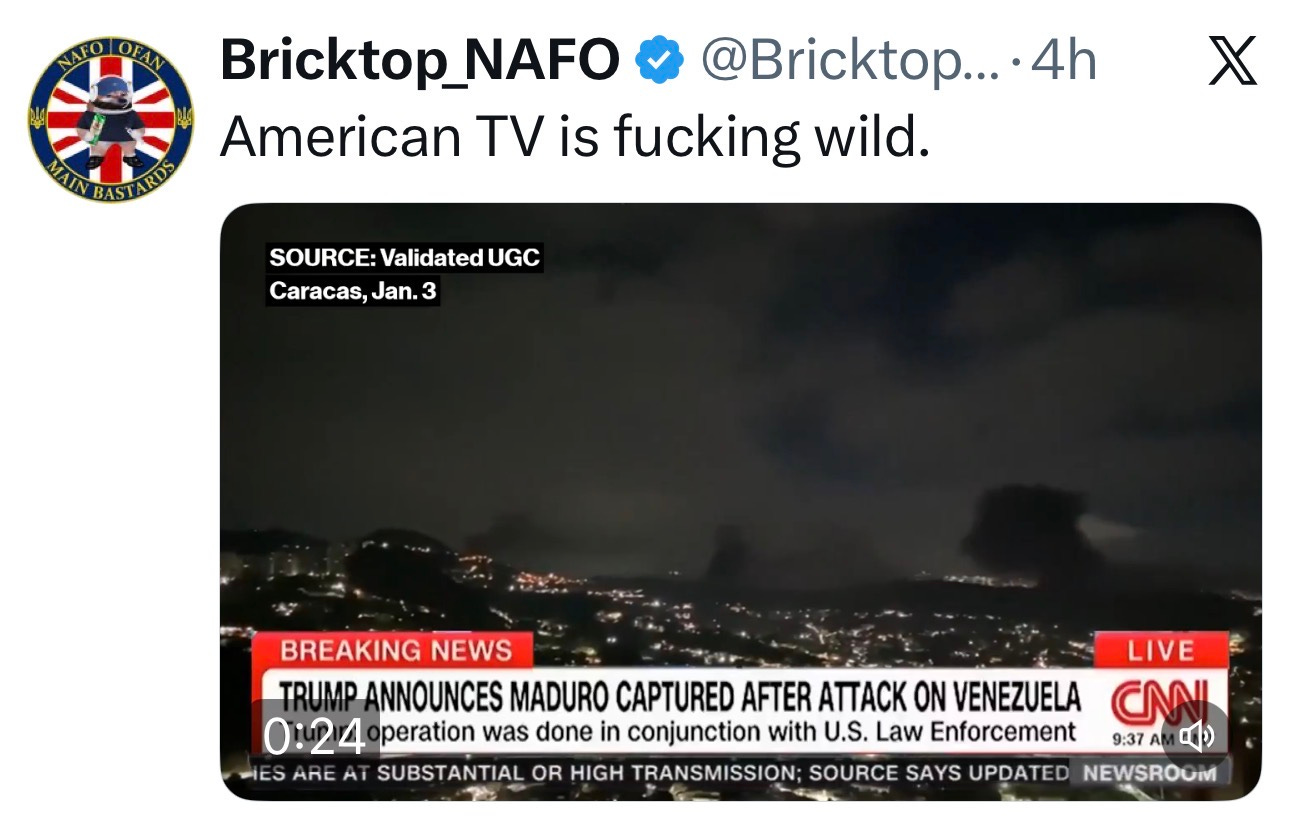1290x836 pixels.
Task: Click the 'Caracas, Jan. 3' caption
Action: [353, 293]
